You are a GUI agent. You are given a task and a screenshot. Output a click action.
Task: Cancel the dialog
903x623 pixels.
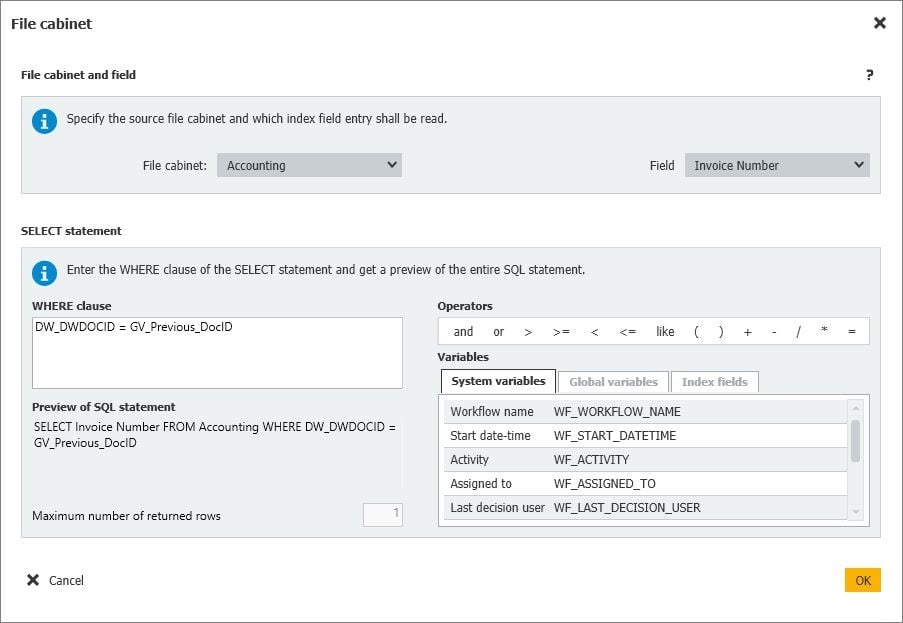[56, 580]
